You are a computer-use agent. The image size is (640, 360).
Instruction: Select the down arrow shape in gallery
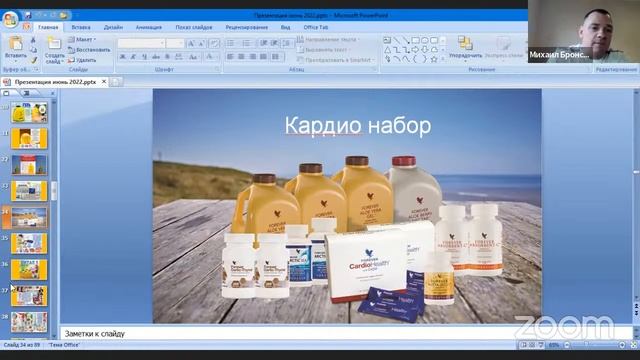pyautogui.click(x=425, y=50)
